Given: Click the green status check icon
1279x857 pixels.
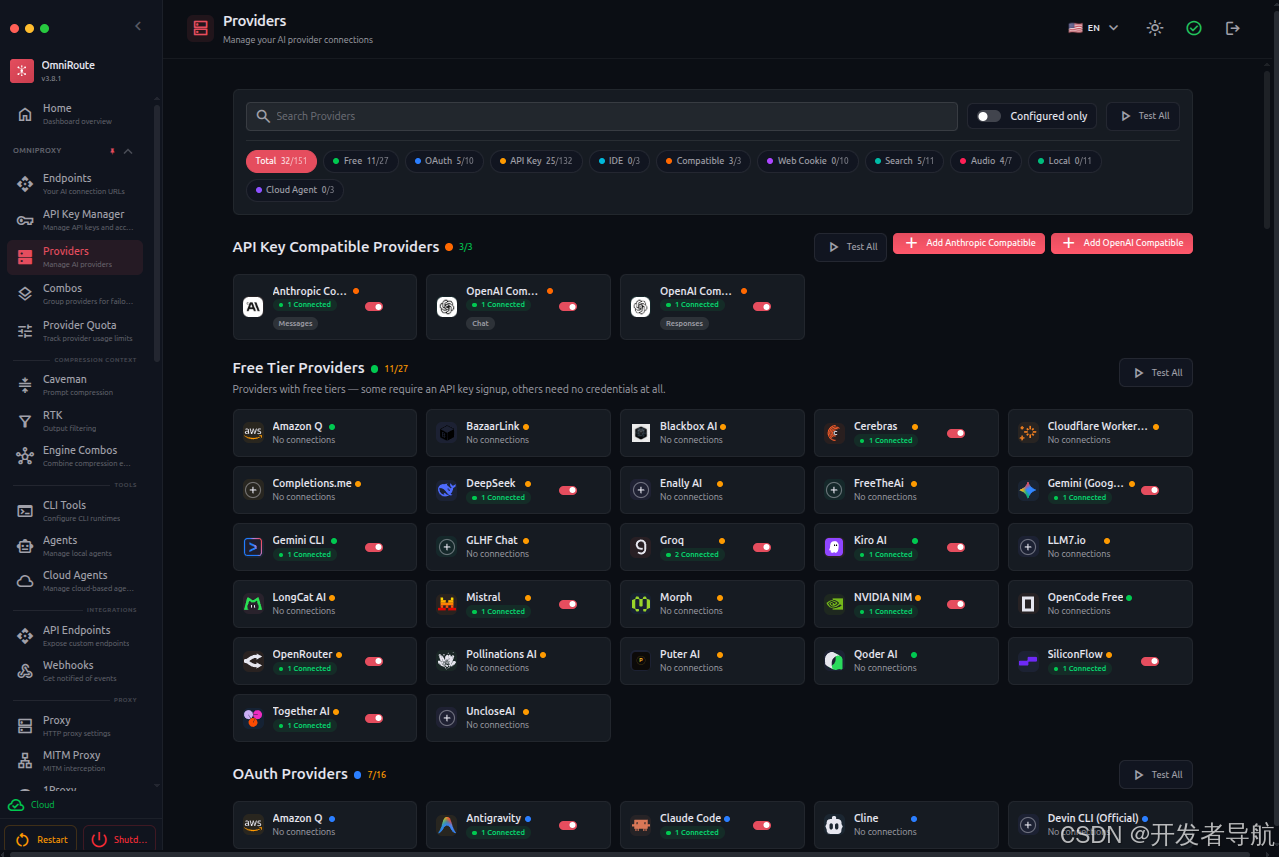Looking at the screenshot, I should tap(1194, 28).
